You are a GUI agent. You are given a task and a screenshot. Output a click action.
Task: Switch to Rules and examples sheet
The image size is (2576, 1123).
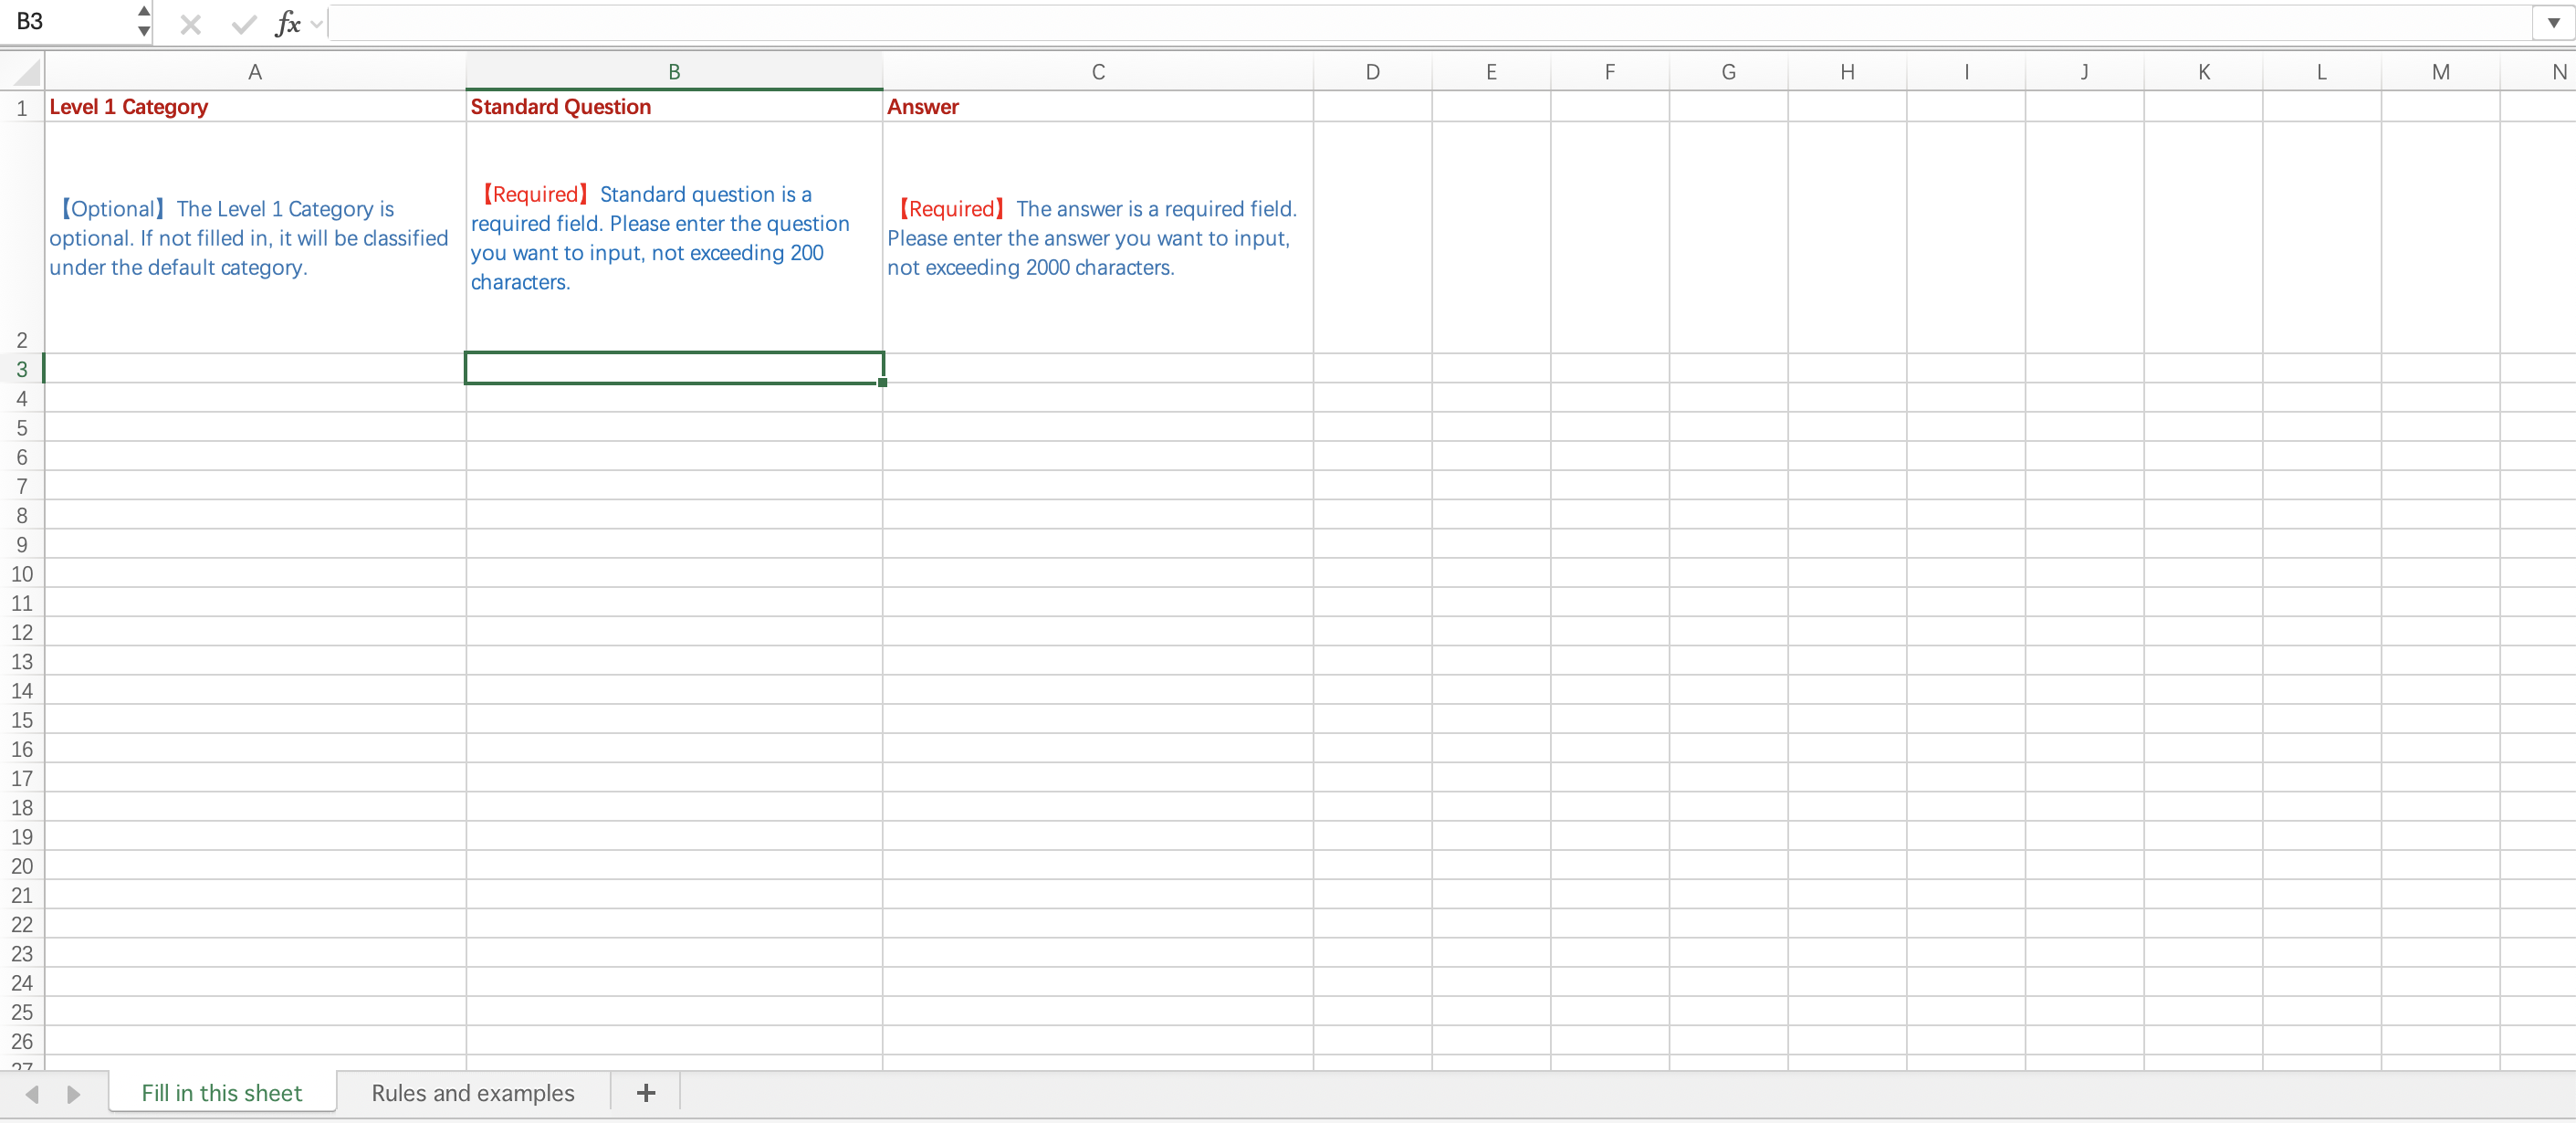pyautogui.click(x=472, y=1093)
